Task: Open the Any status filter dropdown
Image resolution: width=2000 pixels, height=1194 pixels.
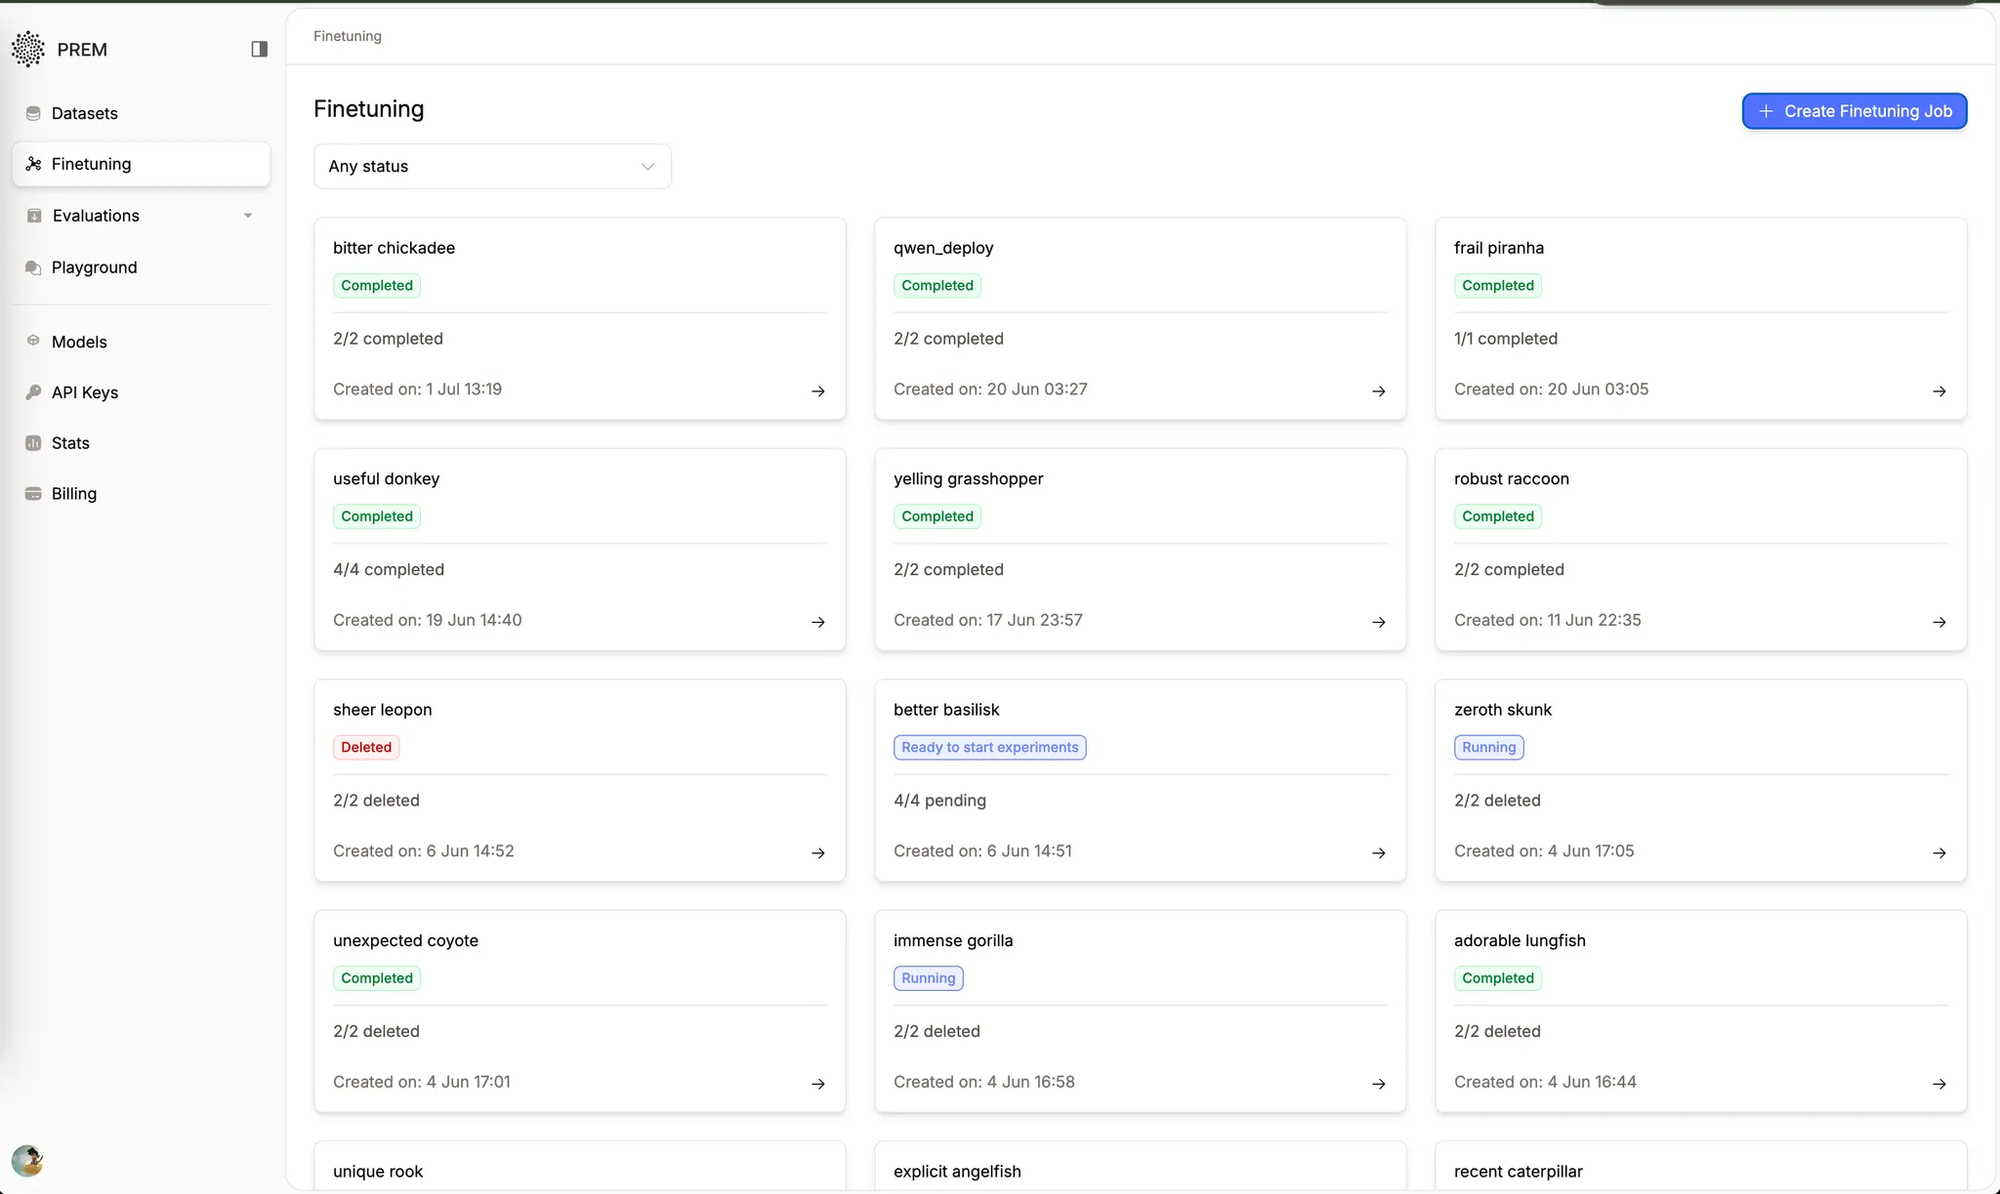Action: coord(492,166)
